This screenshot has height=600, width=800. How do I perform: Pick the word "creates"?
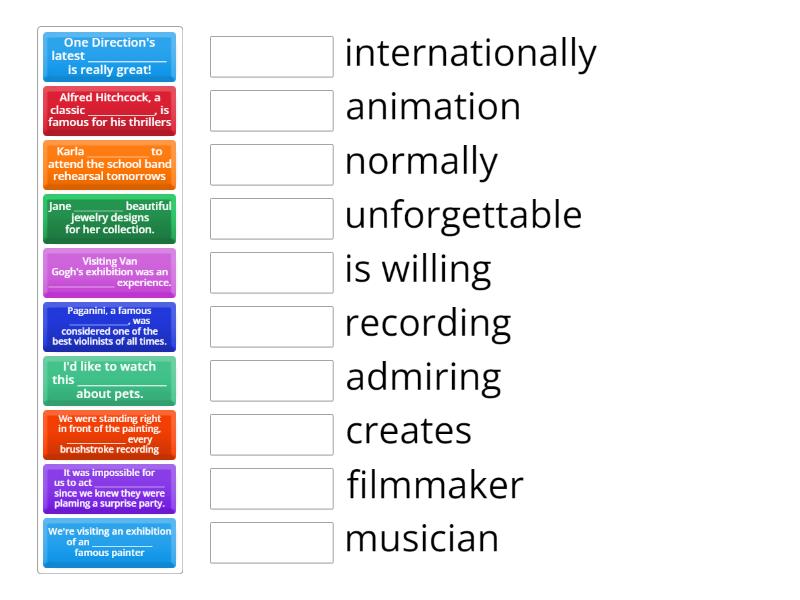pos(406,431)
